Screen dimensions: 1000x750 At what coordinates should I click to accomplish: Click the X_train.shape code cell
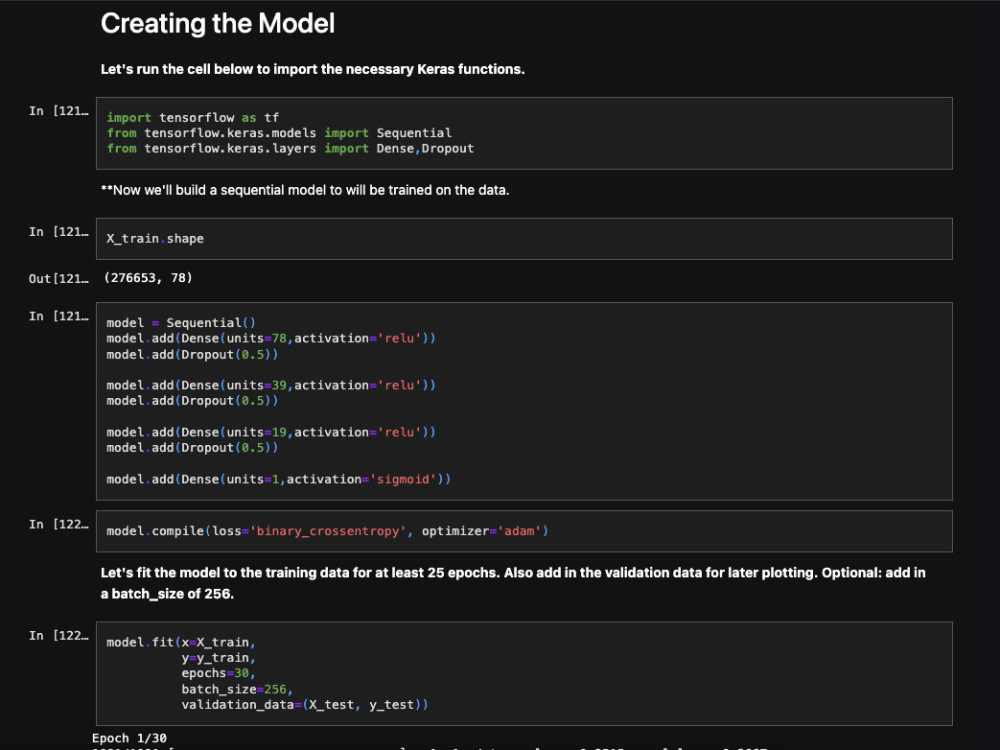[x=524, y=239]
